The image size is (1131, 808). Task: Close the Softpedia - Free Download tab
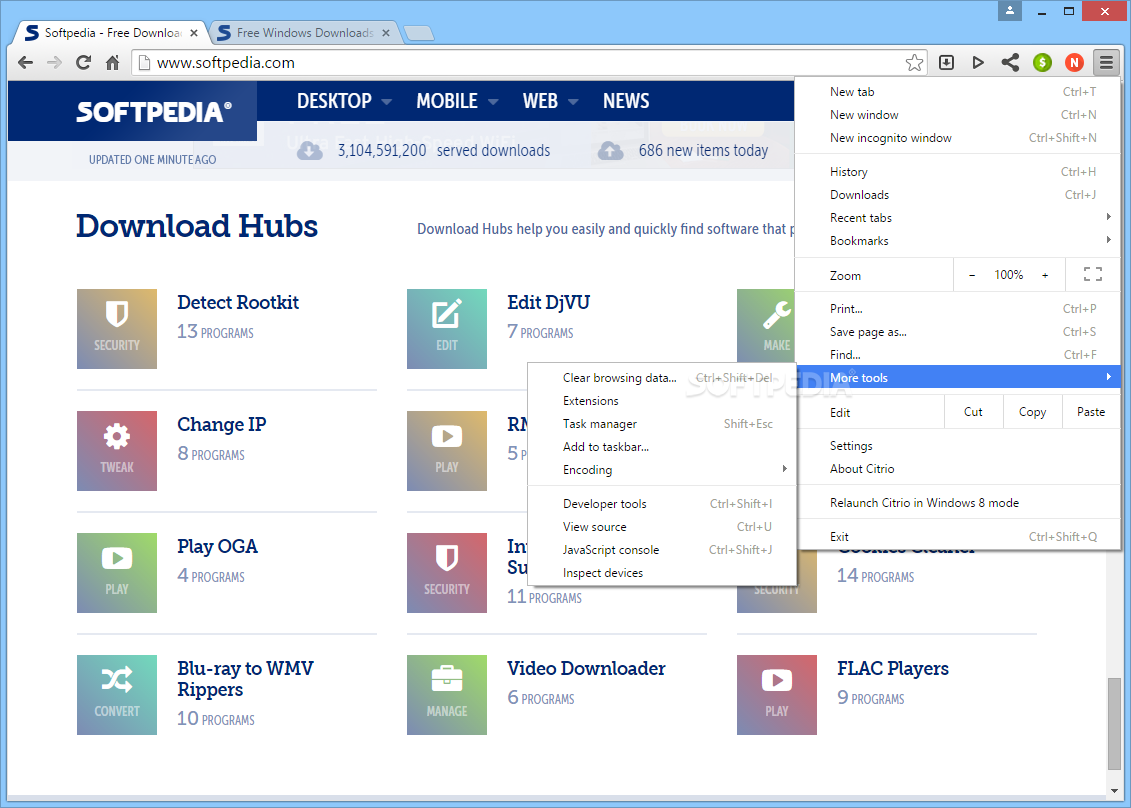tap(193, 33)
